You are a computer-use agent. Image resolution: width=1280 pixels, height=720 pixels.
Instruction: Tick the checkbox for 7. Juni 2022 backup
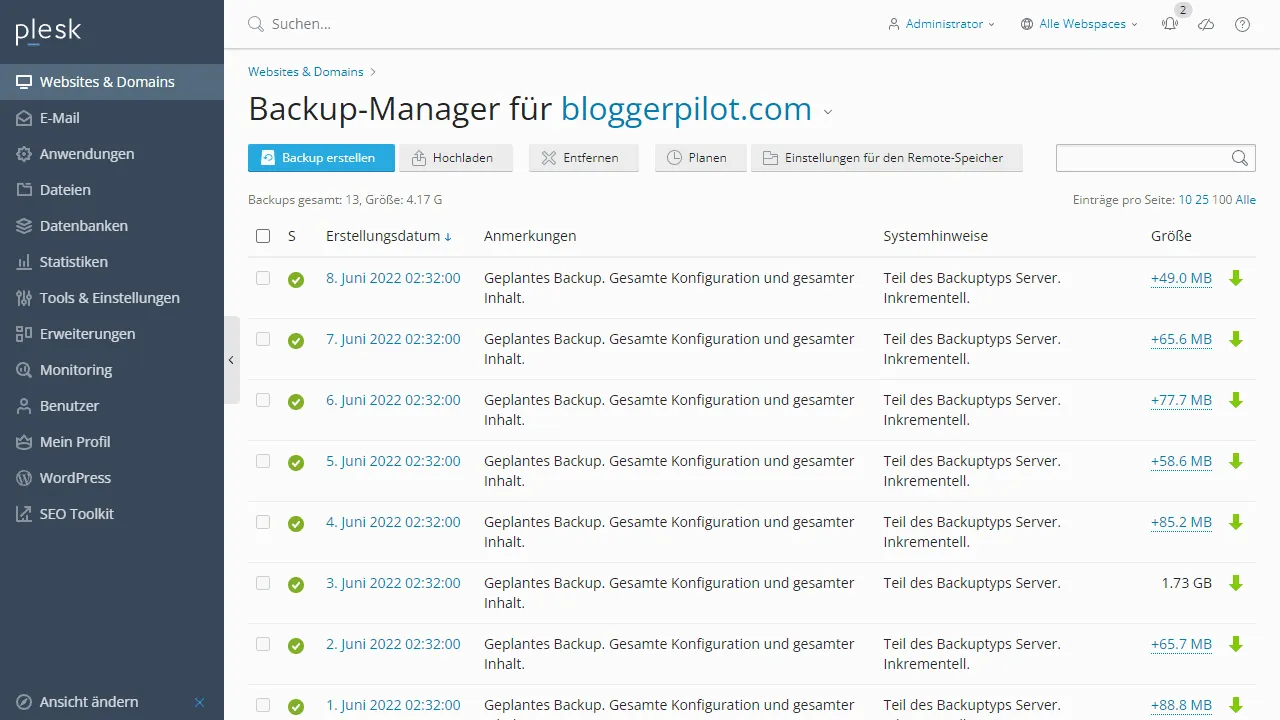[x=263, y=339]
